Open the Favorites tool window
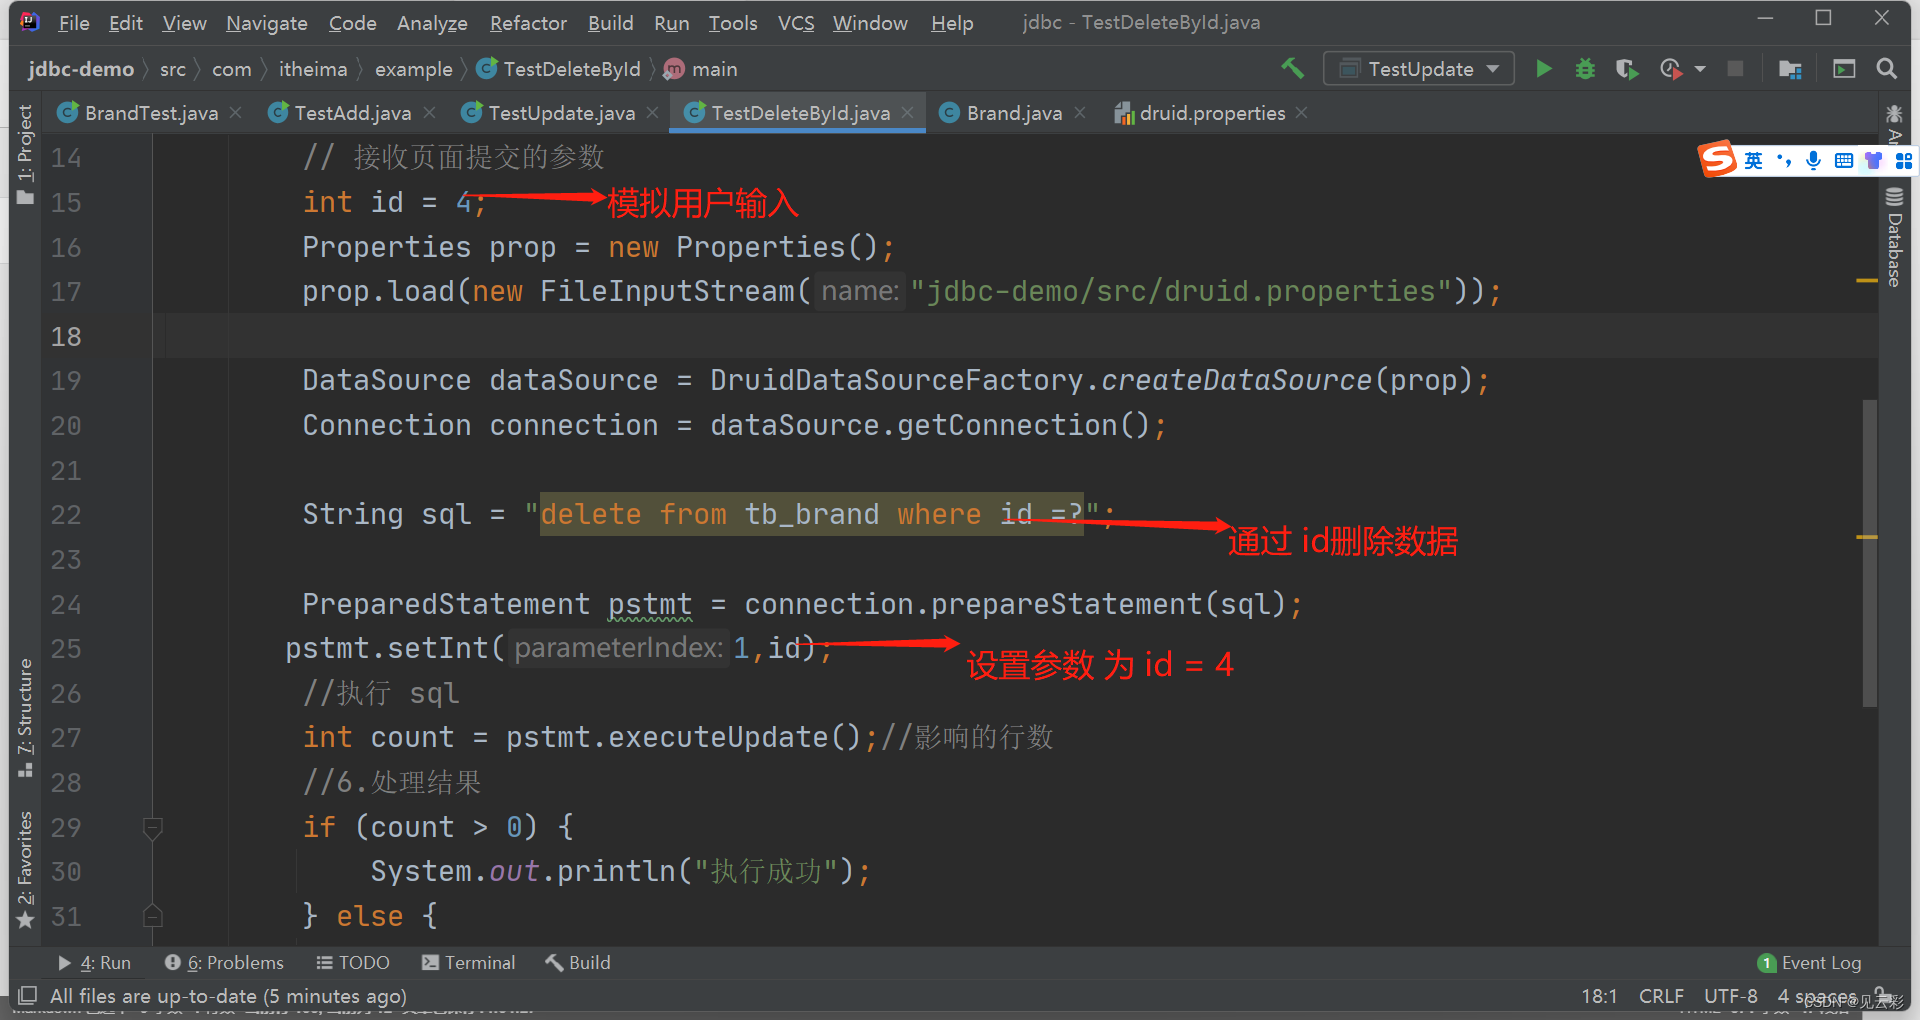 tap(25, 869)
